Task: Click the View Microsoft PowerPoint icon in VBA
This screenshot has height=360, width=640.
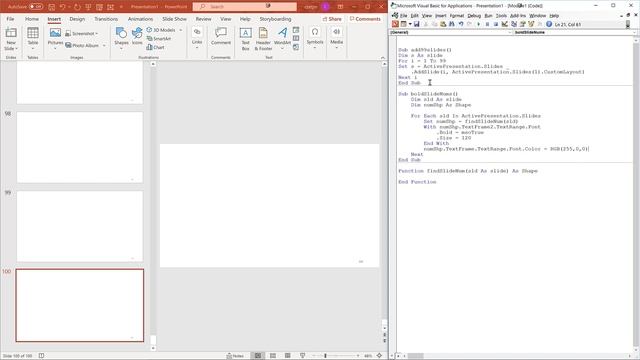Action: tap(395, 24)
